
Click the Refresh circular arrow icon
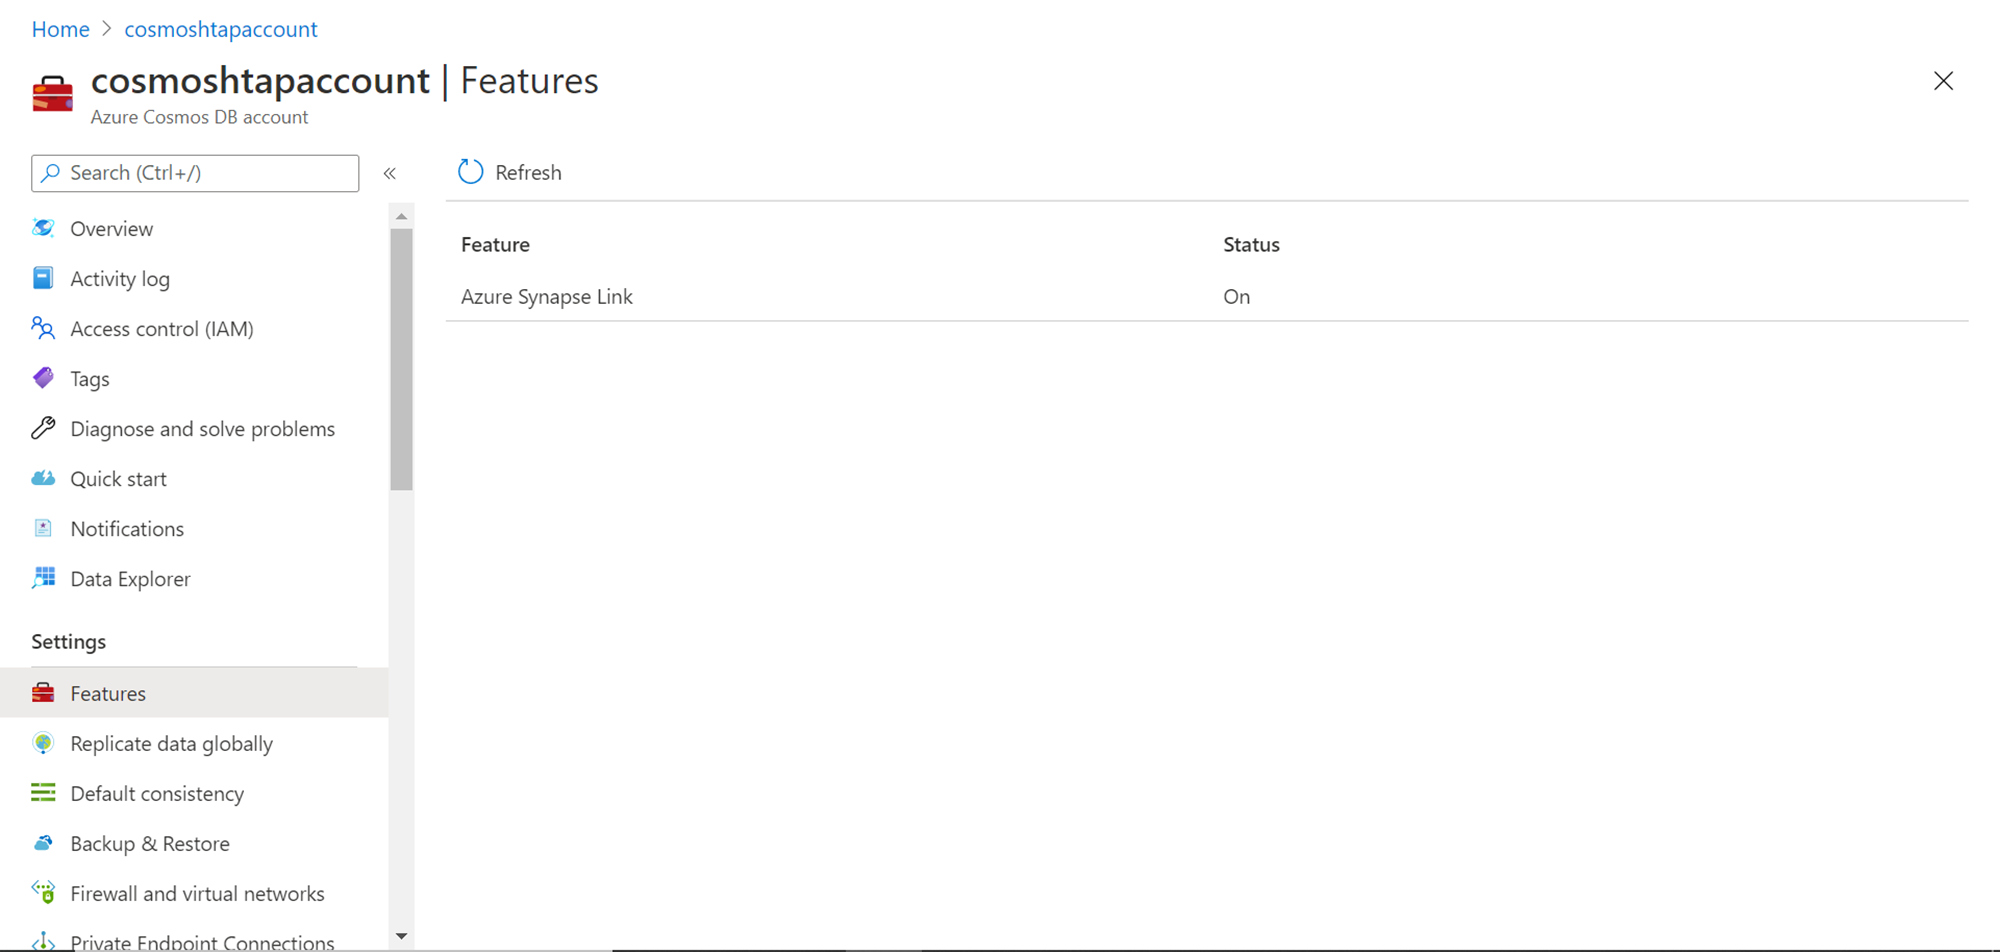[x=470, y=172]
